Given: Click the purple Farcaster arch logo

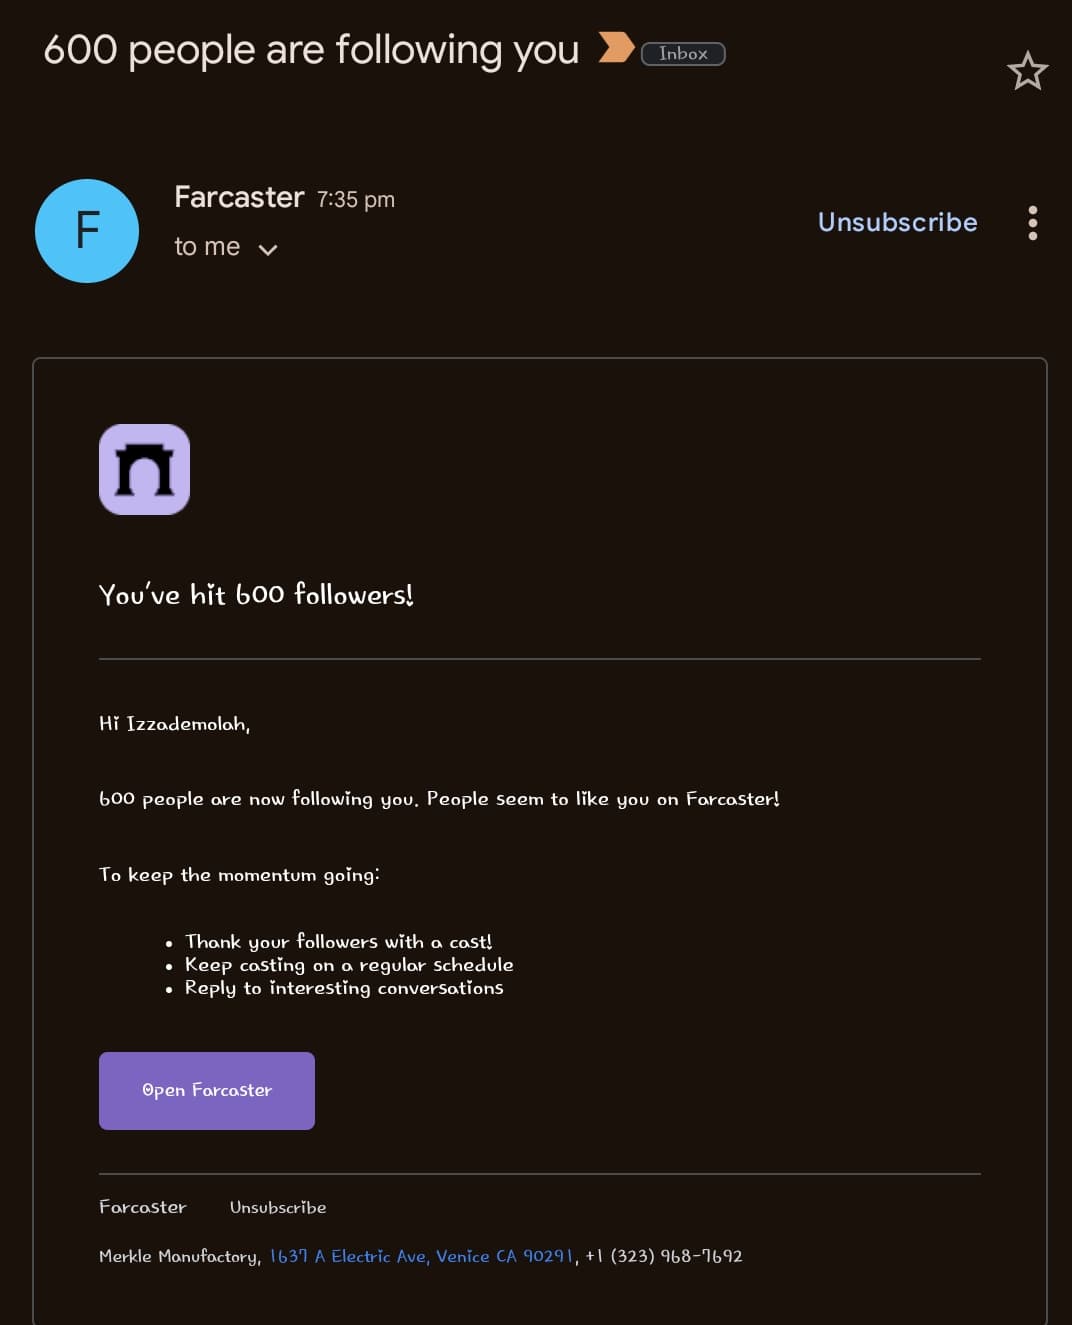Looking at the screenshot, I should click(145, 470).
